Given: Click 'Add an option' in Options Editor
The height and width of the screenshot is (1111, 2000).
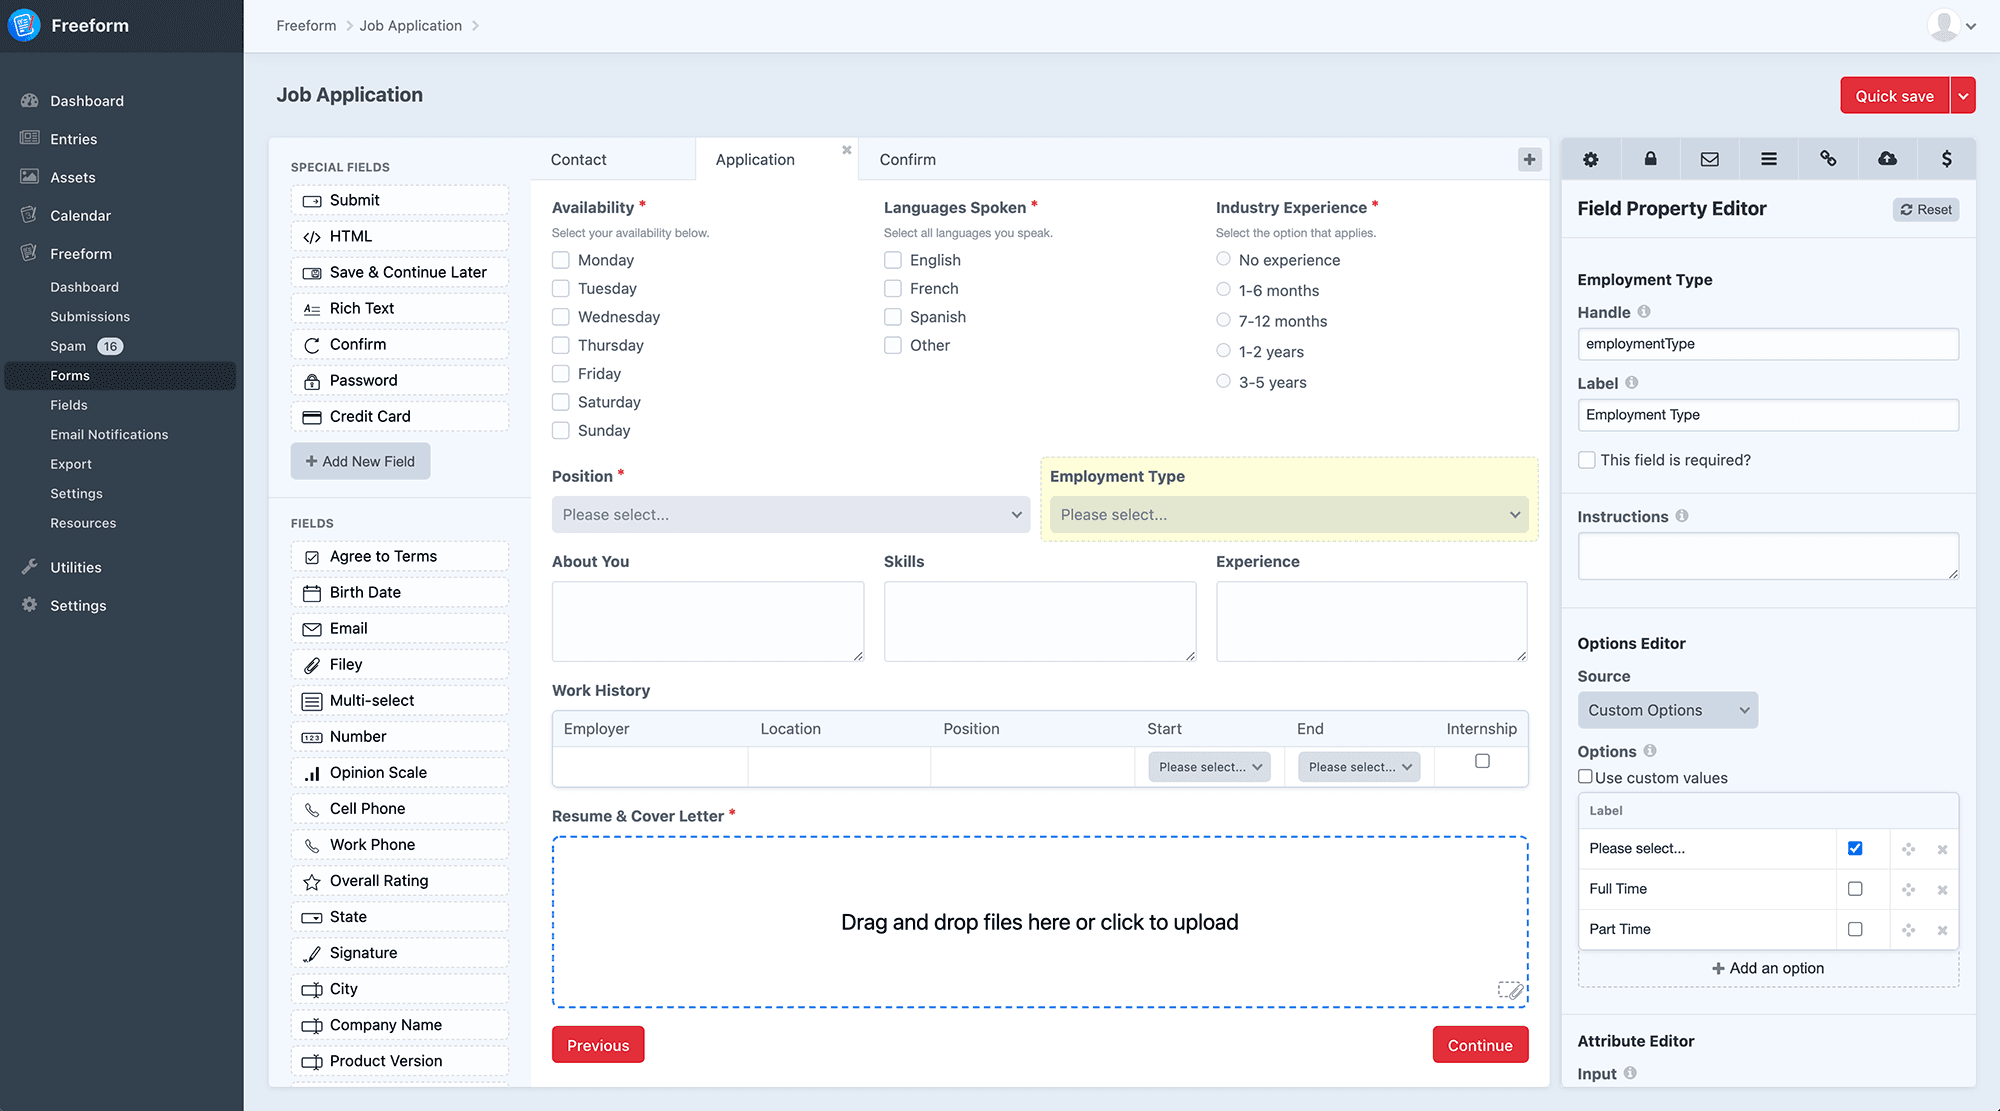Looking at the screenshot, I should (x=1767, y=968).
